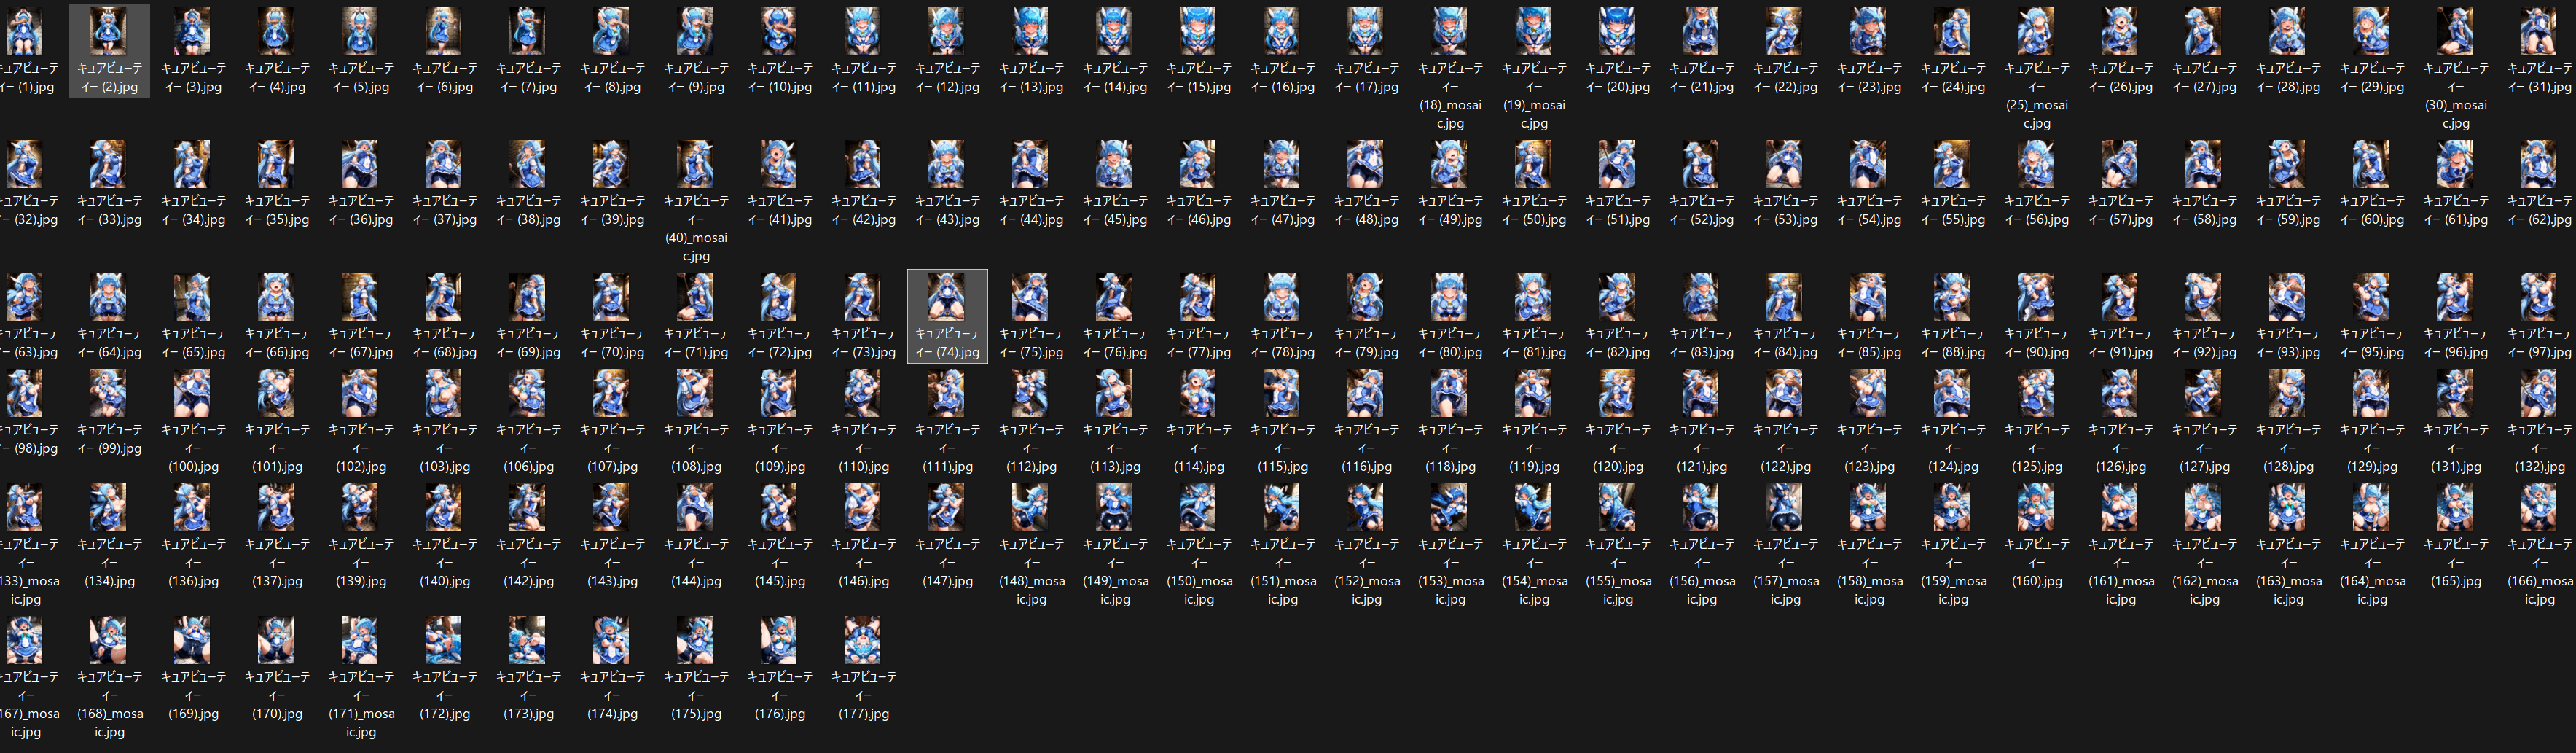Viewport: 2576px width, 753px height.
Task: Select thumbnail of (150)_mosaic.jpg
Action: (x=1198, y=507)
